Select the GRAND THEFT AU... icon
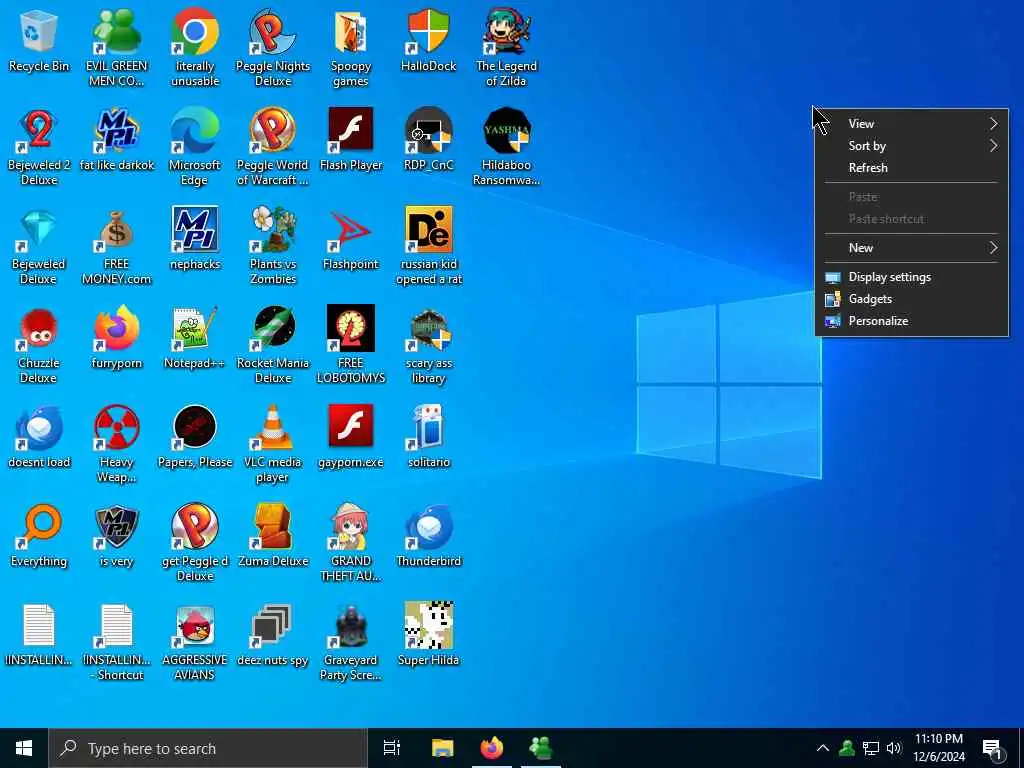Image resolution: width=1024 pixels, height=768 pixels. coord(351,526)
